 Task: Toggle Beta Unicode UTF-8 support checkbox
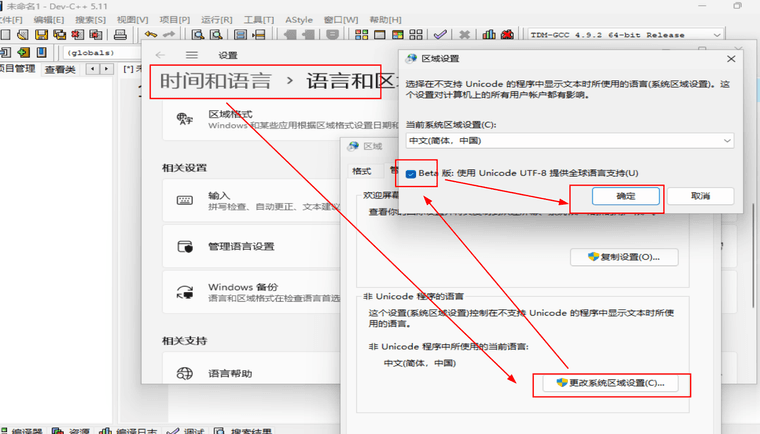coord(412,173)
